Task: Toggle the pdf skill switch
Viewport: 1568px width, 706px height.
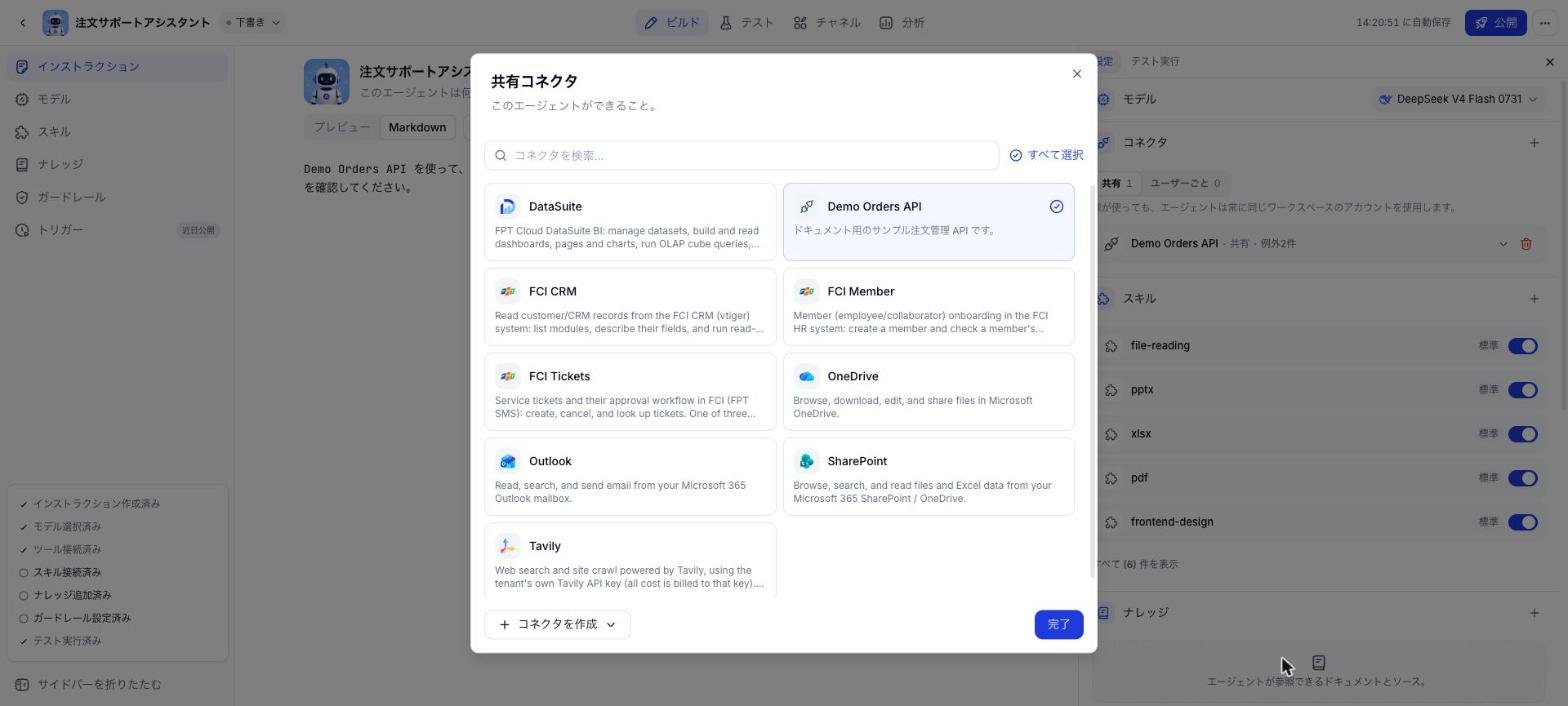Action: pyautogui.click(x=1523, y=478)
